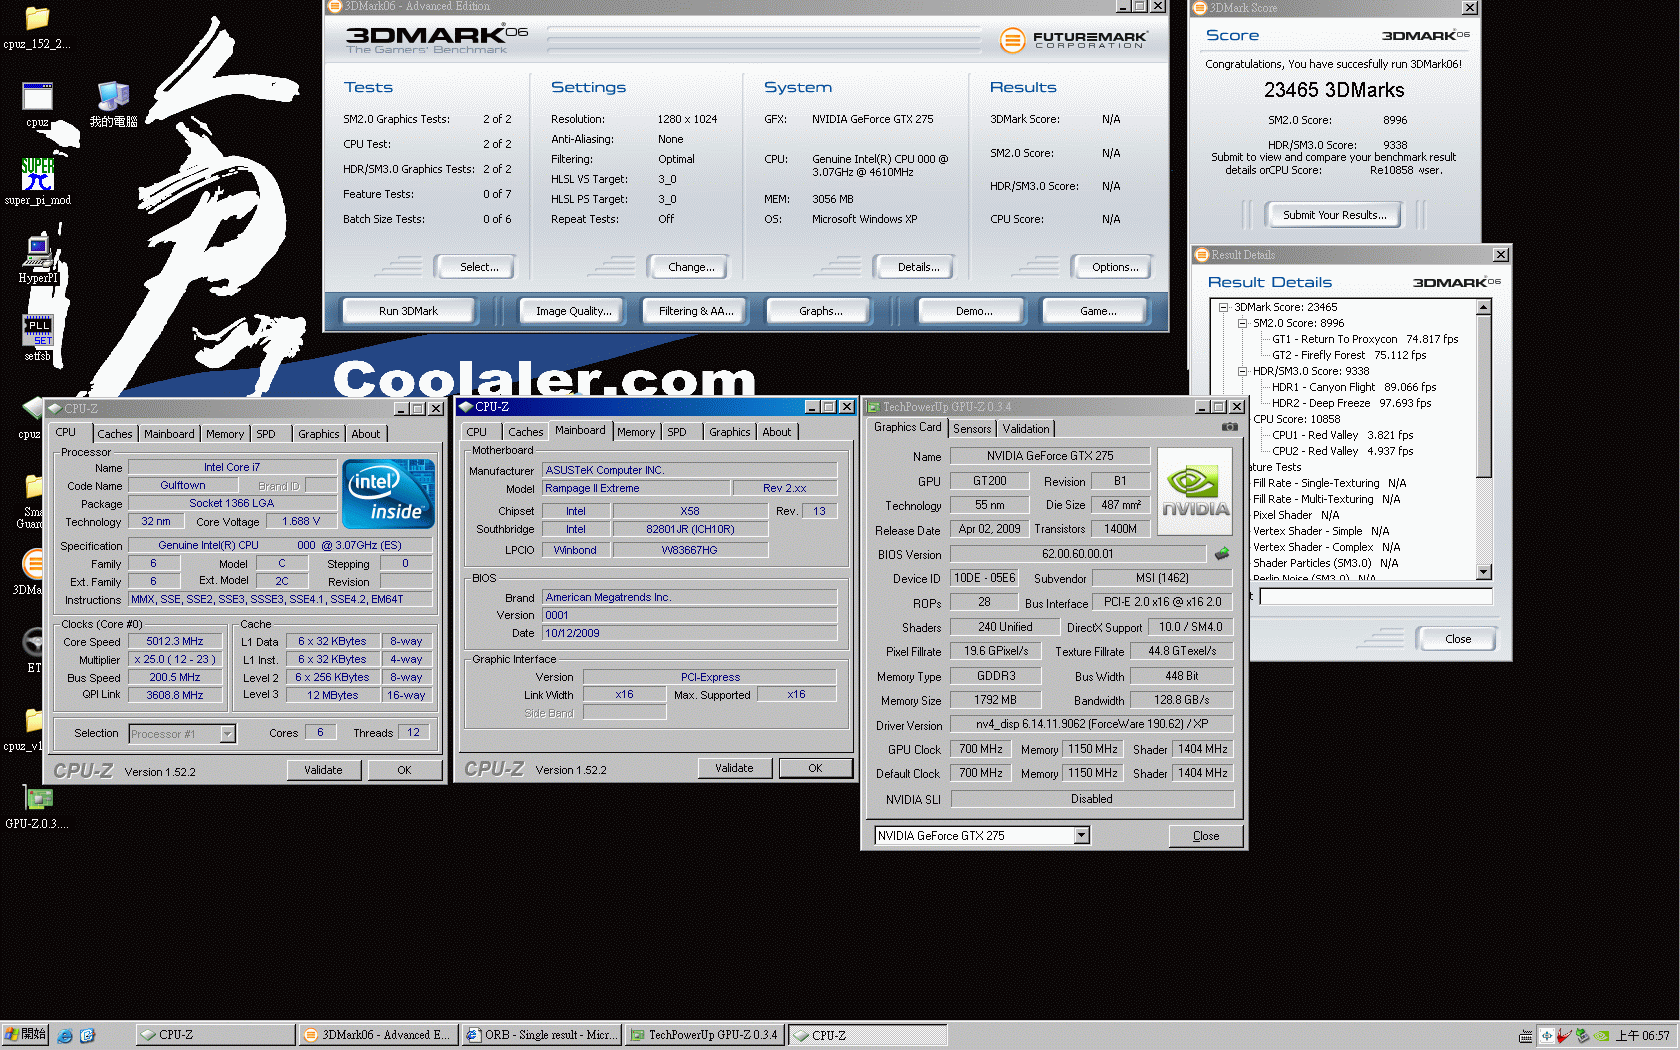Open the 我的電腦 (My Computer) desktop icon

pyautogui.click(x=113, y=104)
